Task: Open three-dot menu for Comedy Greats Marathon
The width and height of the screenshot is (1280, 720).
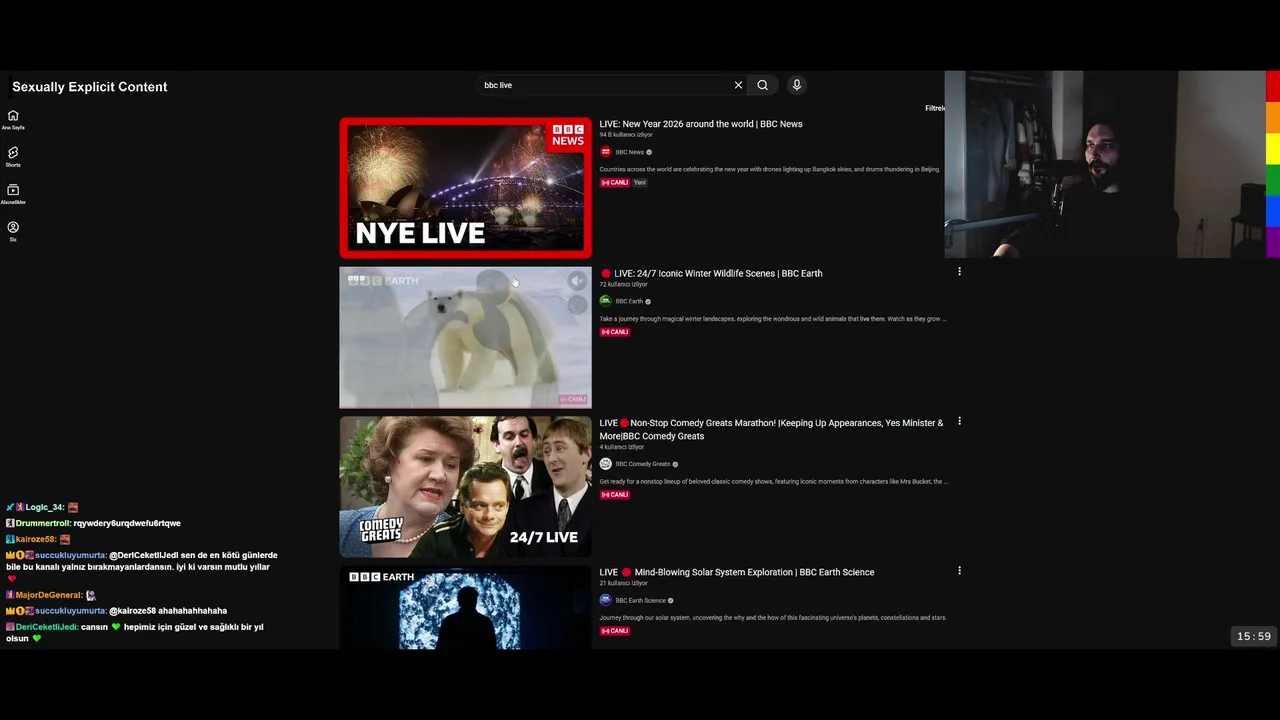Action: [x=959, y=421]
